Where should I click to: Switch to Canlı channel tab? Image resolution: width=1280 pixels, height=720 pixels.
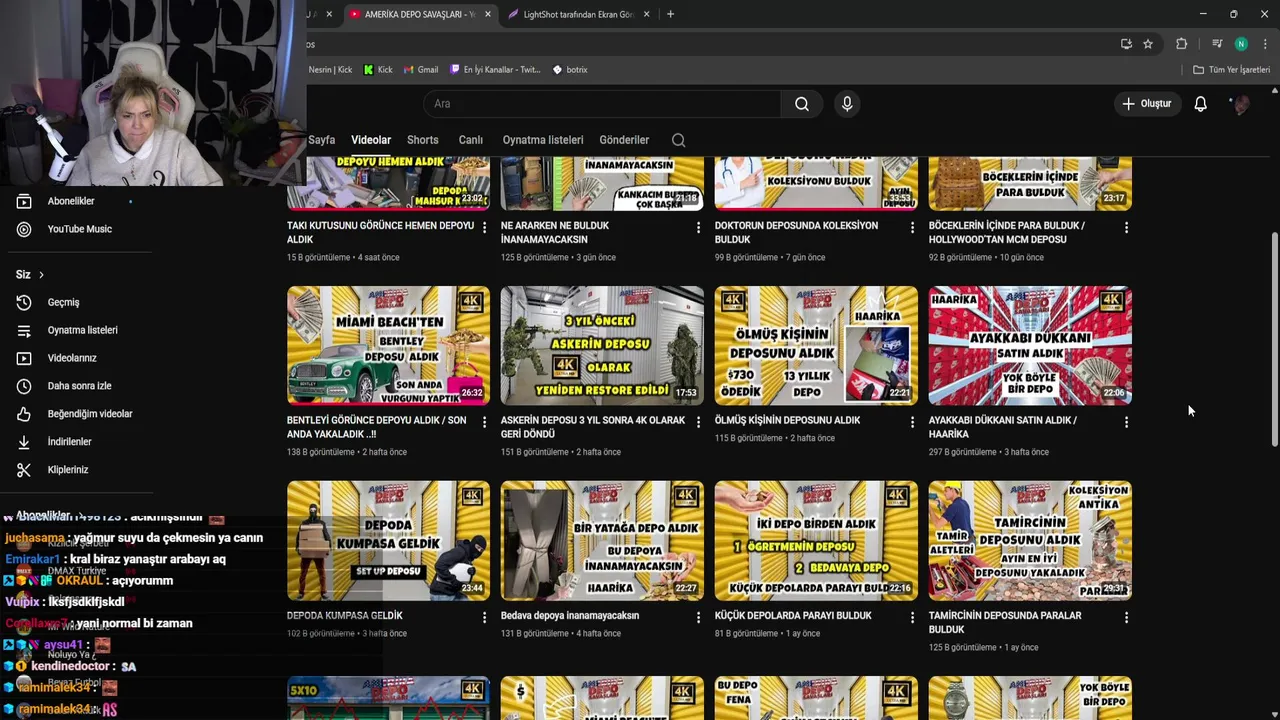pyautogui.click(x=470, y=140)
